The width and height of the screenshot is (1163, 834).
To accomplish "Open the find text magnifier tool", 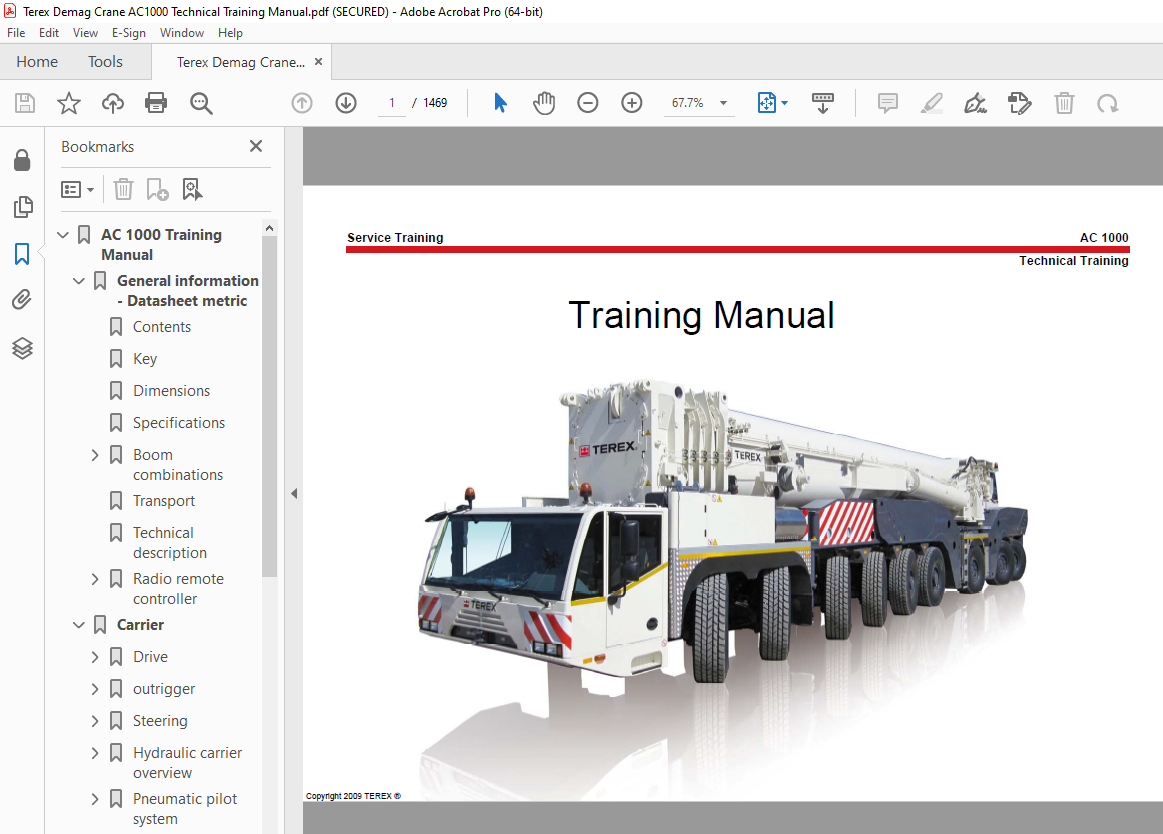I will 201,103.
